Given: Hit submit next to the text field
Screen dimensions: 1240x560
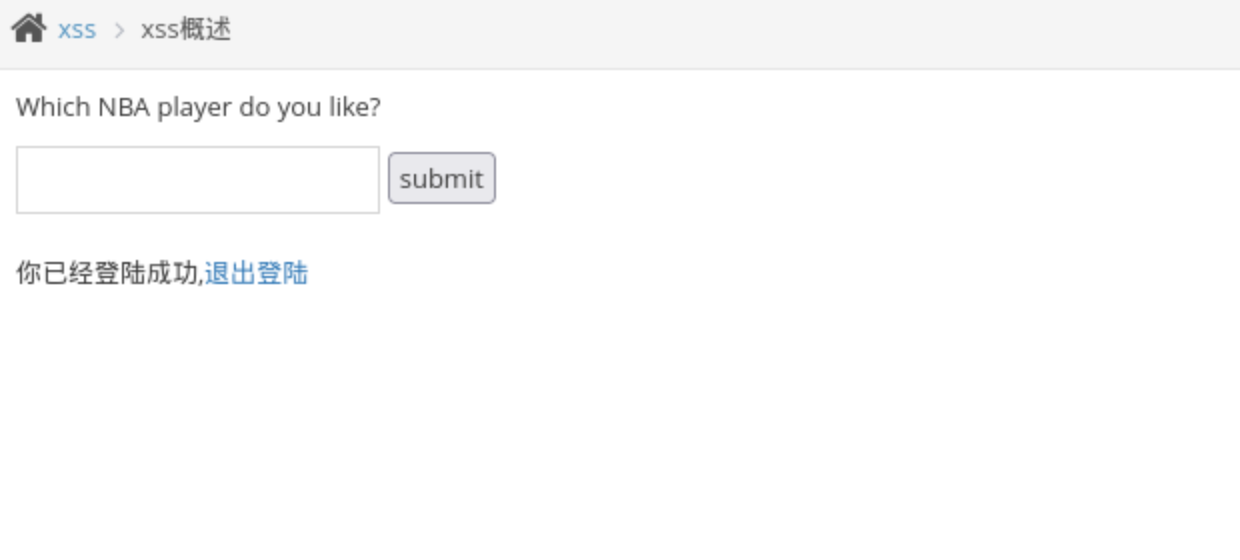Looking at the screenshot, I should pyautogui.click(x=441, y=179).
